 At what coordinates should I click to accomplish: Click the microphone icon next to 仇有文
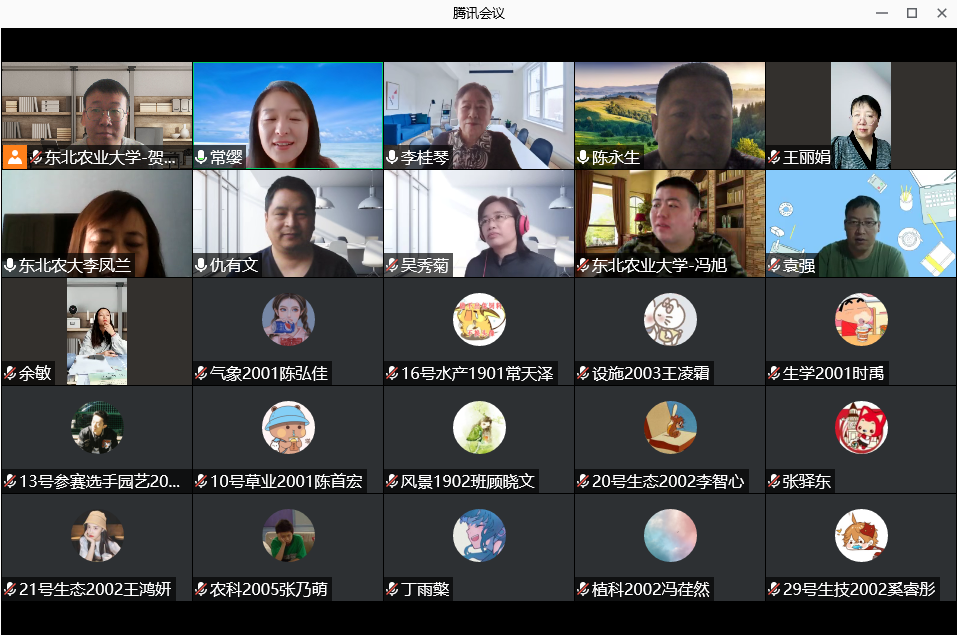pos(202,266)
